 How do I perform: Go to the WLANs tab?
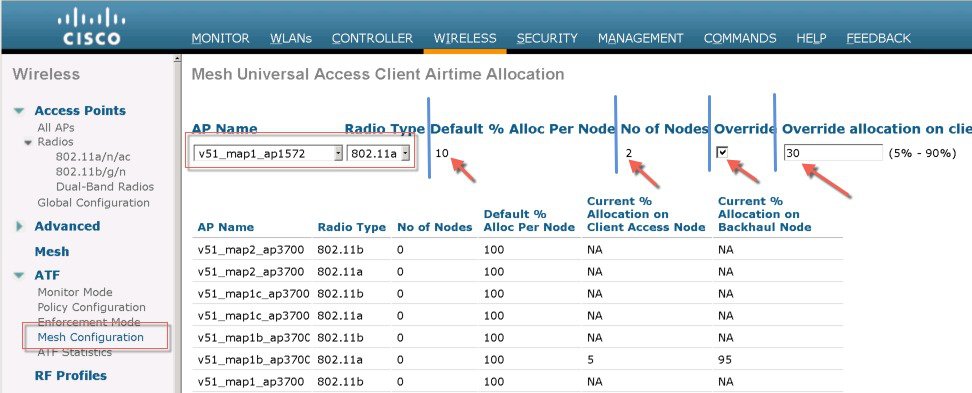coord(291,38)
